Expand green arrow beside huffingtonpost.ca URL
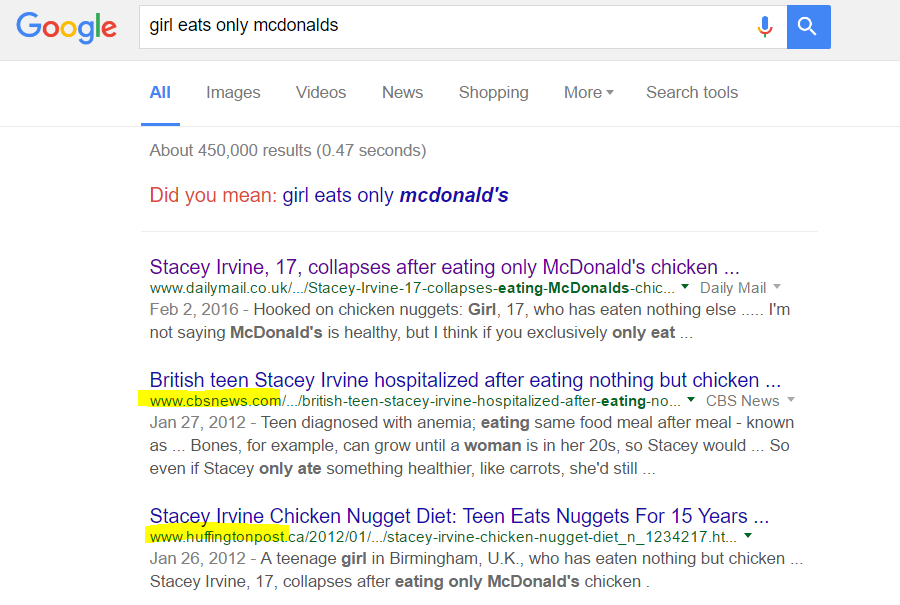Image resolution: width=900 pixels, height=605 pixels. (x=748, y=536)
